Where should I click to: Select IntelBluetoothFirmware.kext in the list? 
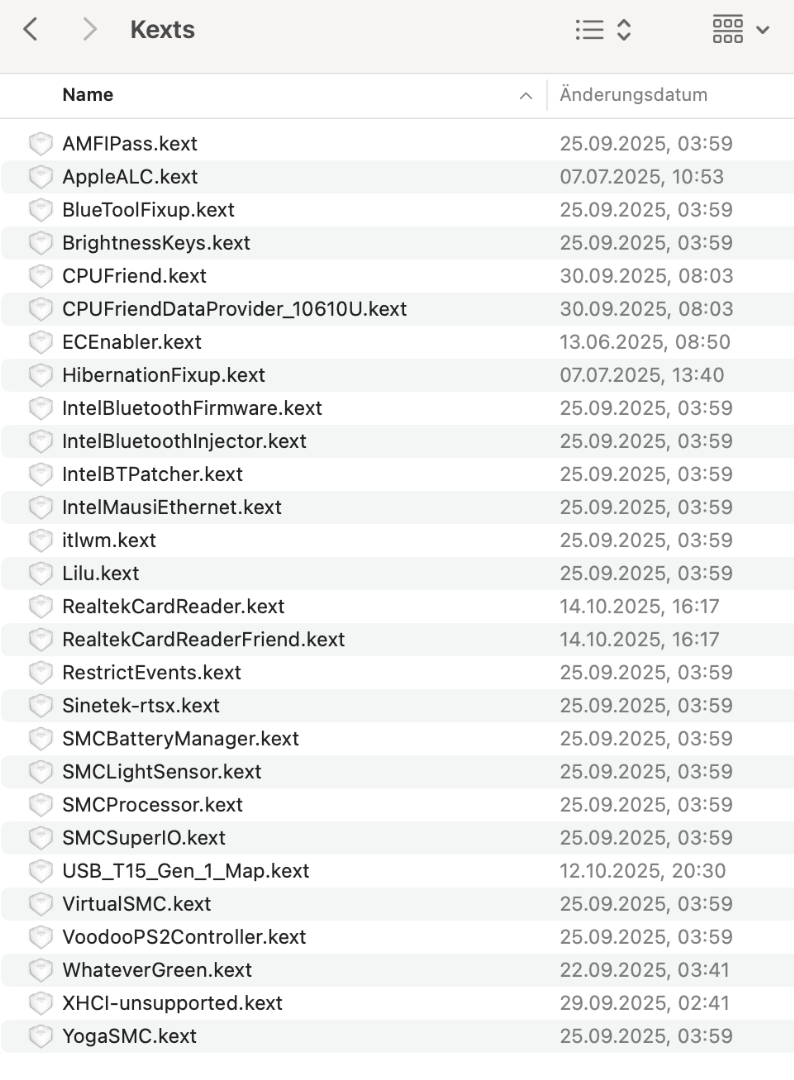point(192,409)
